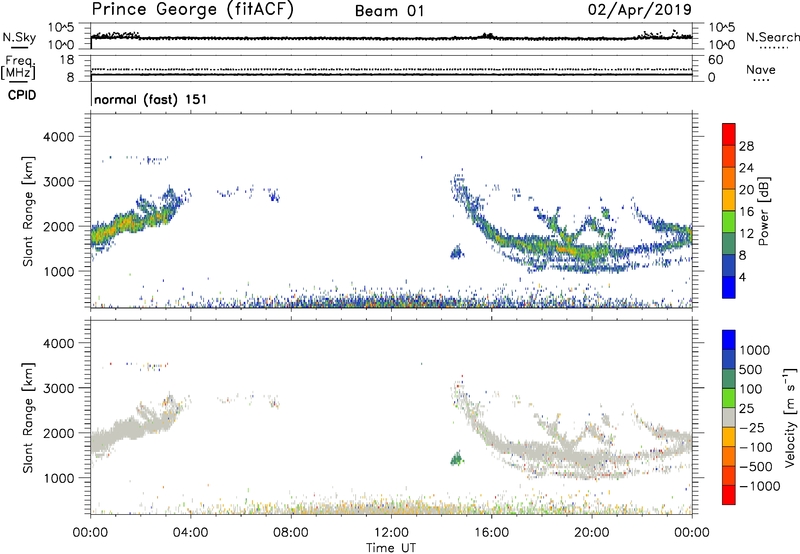
Task: Click the grey swatch in Velocity colorbar
Action: coord(729,417)
